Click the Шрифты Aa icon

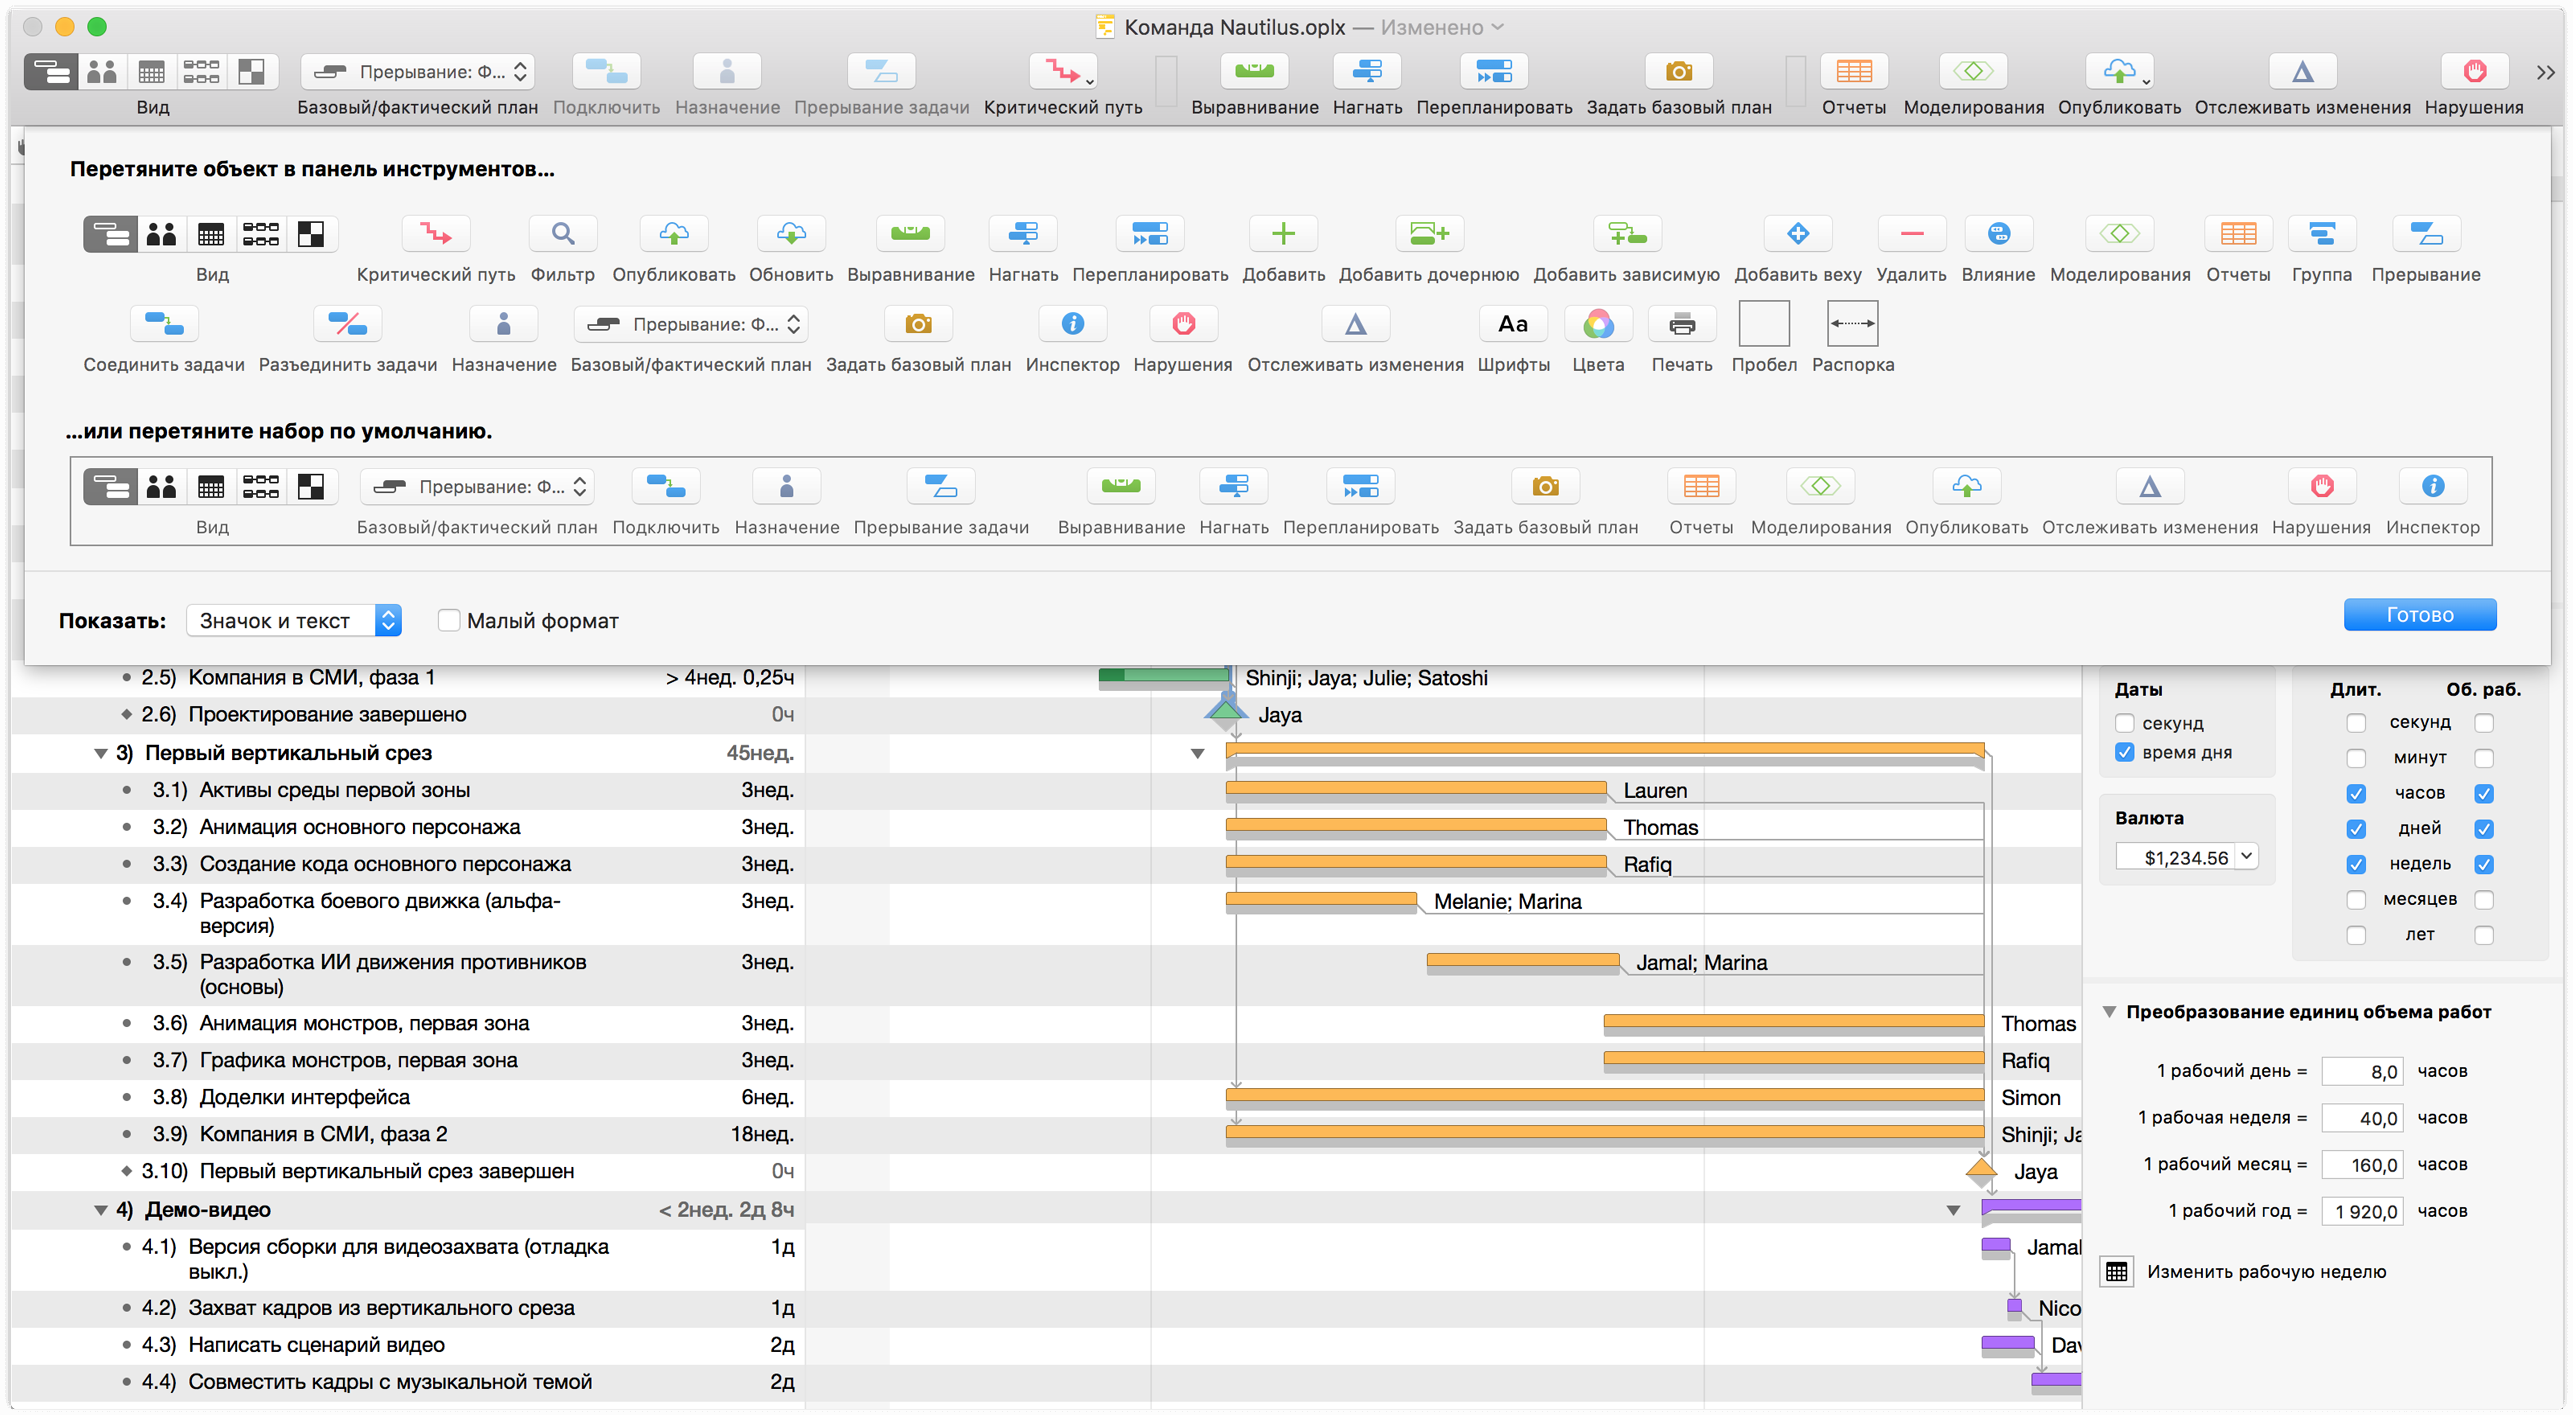[x=1513, y=324]
